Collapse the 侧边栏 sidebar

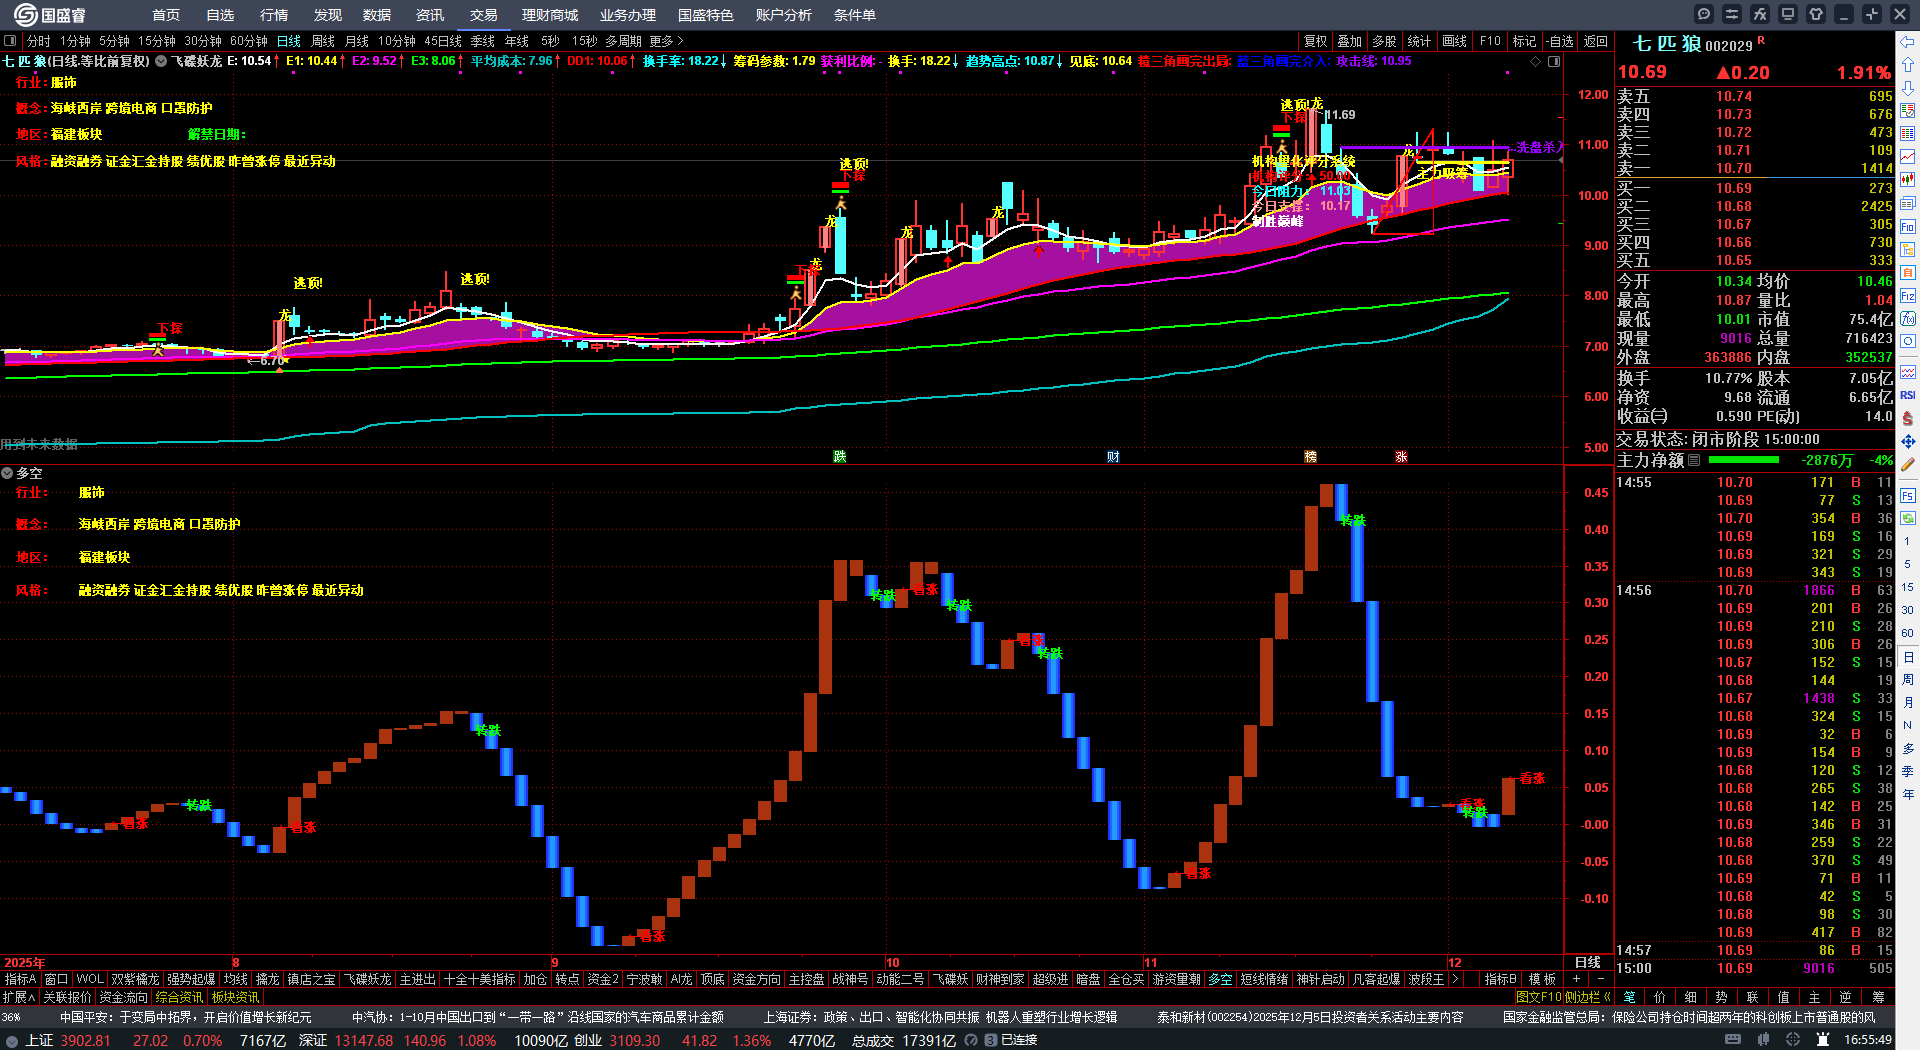click(x=1588, y=997)
